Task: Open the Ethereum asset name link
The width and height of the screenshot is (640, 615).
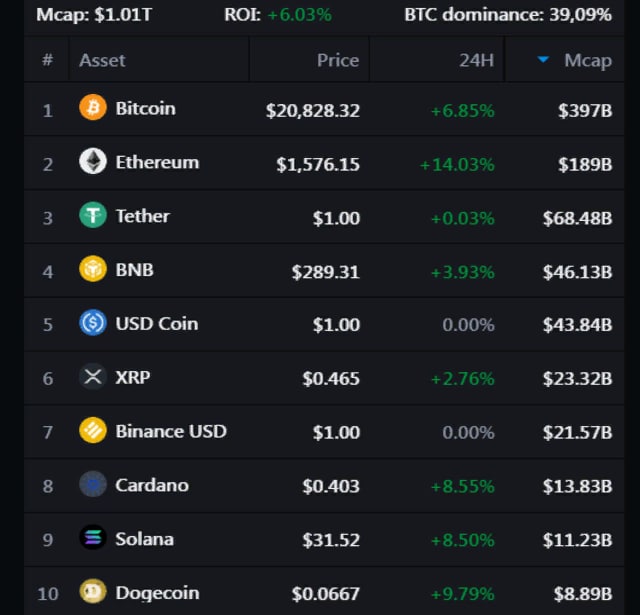Action: click(x=158, y=162)
